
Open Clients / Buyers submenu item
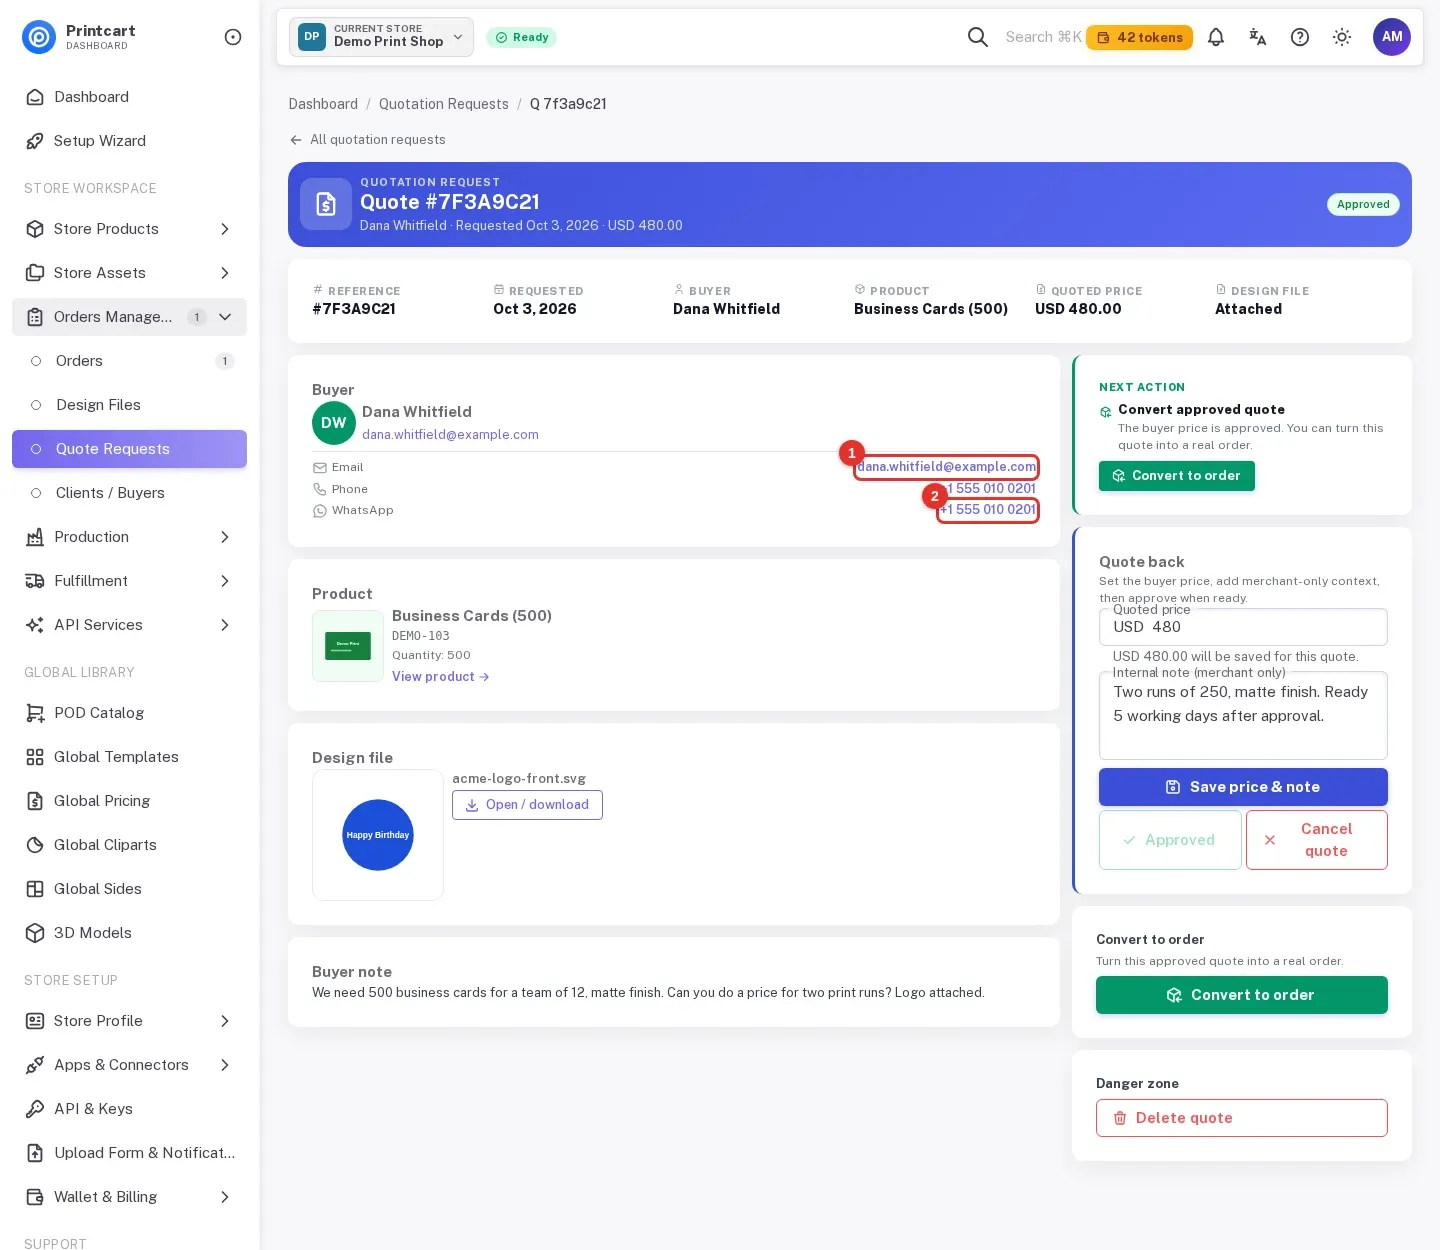coord(129,493)
